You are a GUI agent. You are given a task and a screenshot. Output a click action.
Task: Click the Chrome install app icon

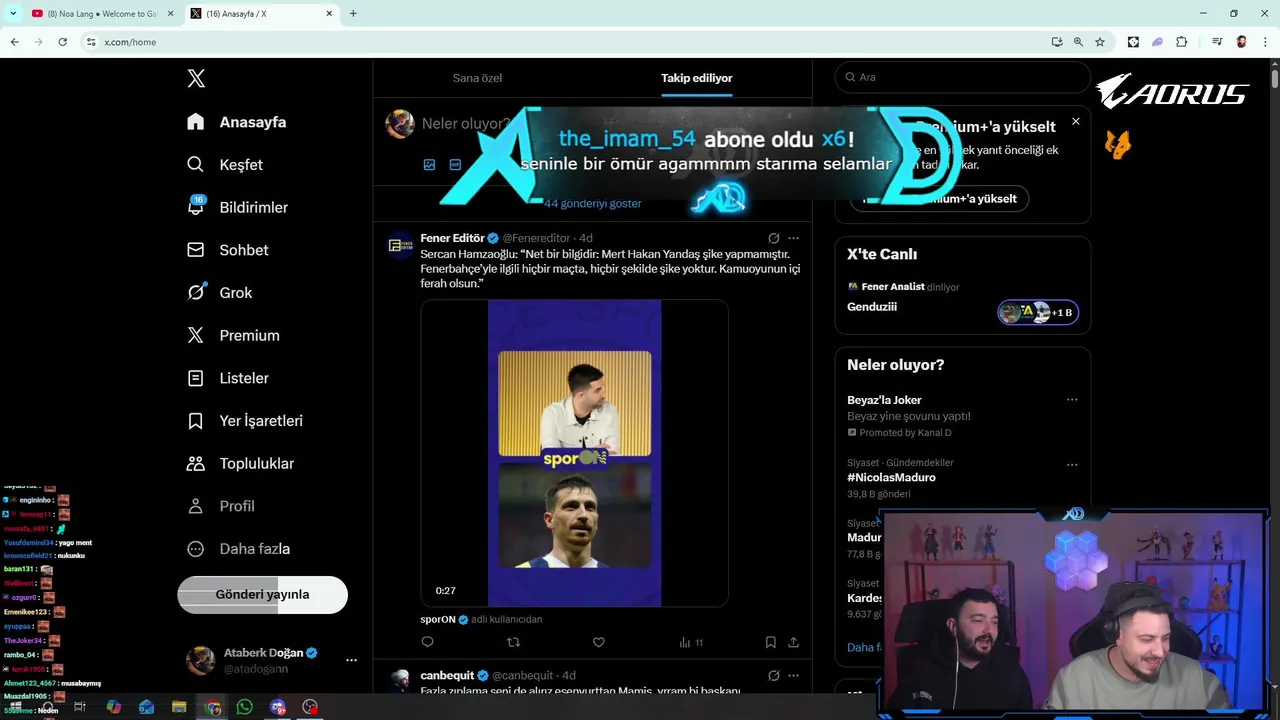pyautogui.click(x=1057, y=42)
